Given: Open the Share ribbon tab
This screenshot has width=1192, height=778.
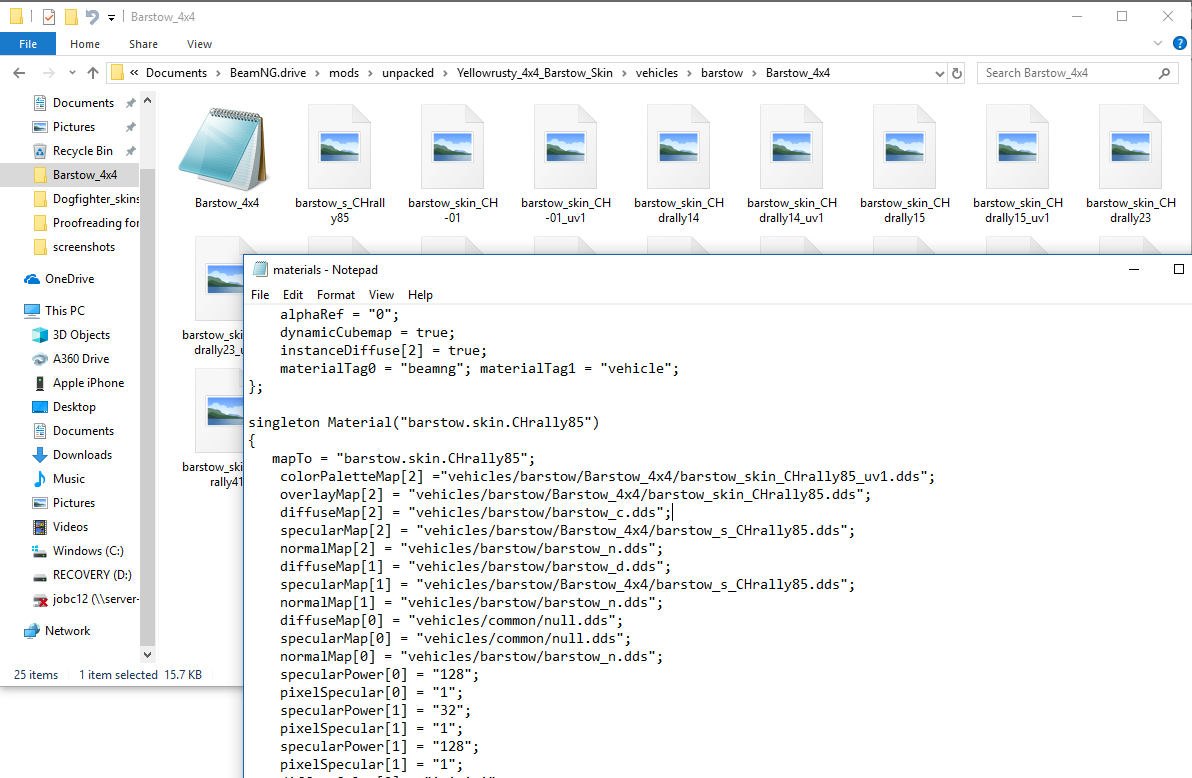Looking at the screenshot, I should 143,44.
